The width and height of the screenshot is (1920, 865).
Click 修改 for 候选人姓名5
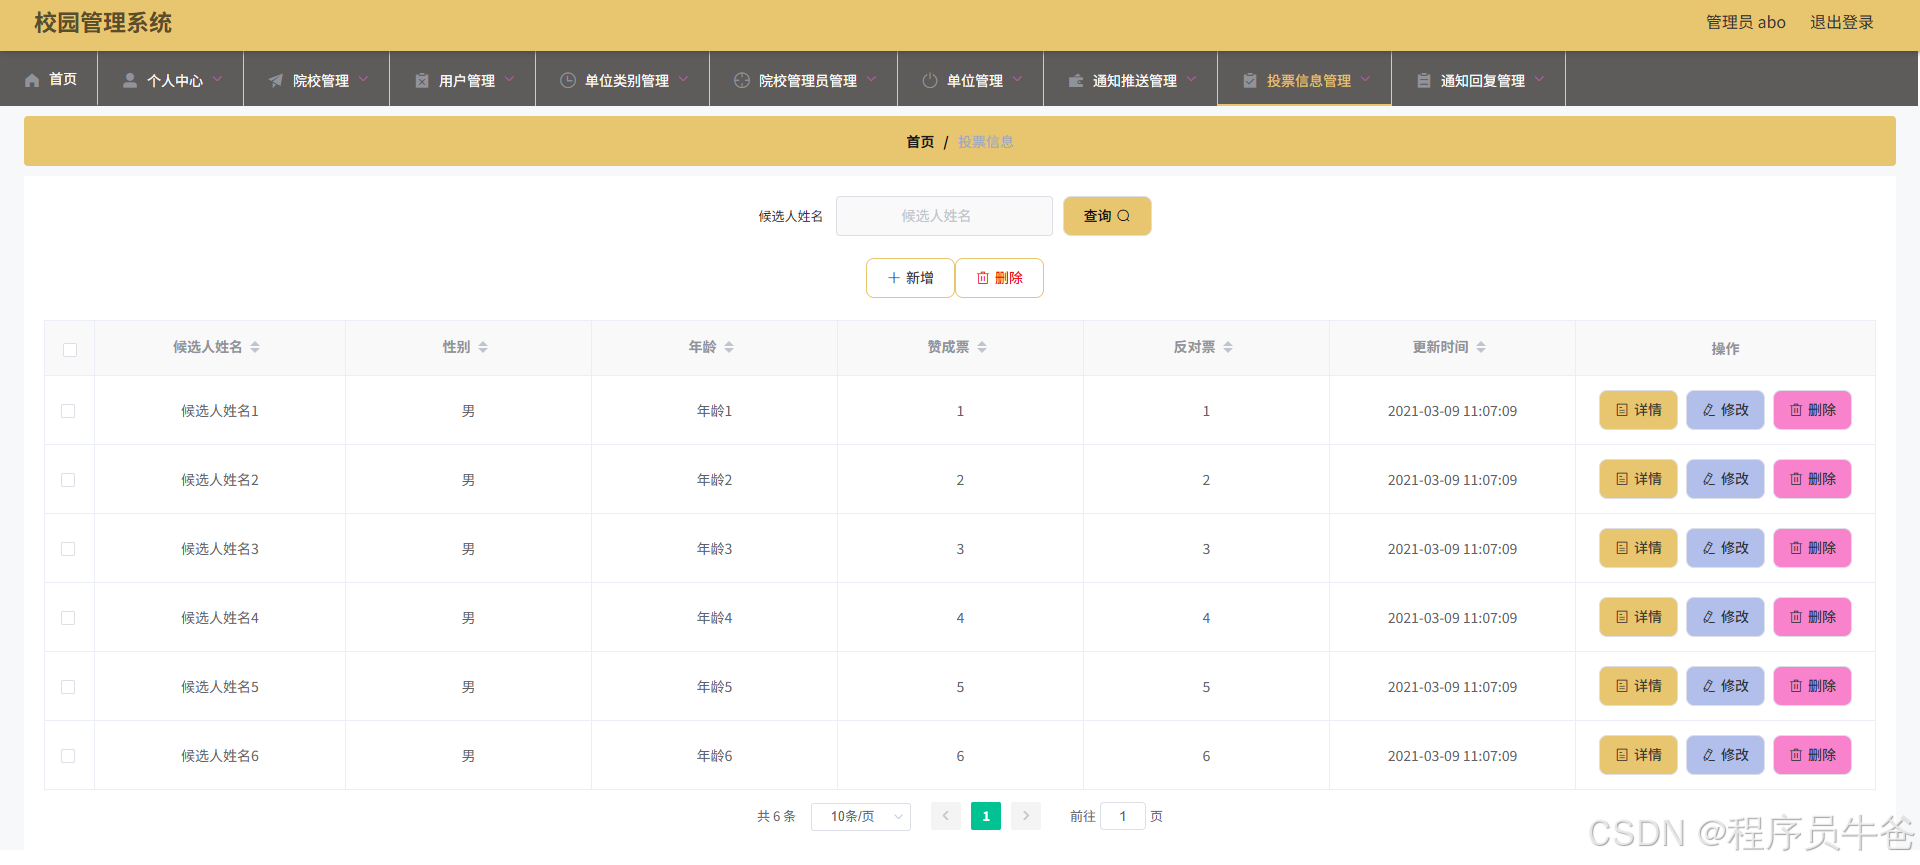[1725, 686]
